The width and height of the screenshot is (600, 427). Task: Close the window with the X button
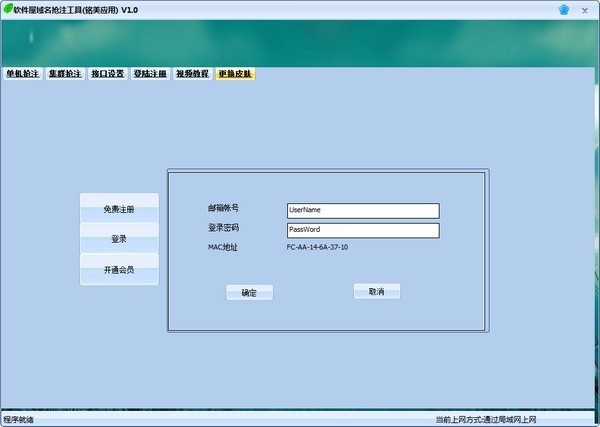click(x=584, y=11)
